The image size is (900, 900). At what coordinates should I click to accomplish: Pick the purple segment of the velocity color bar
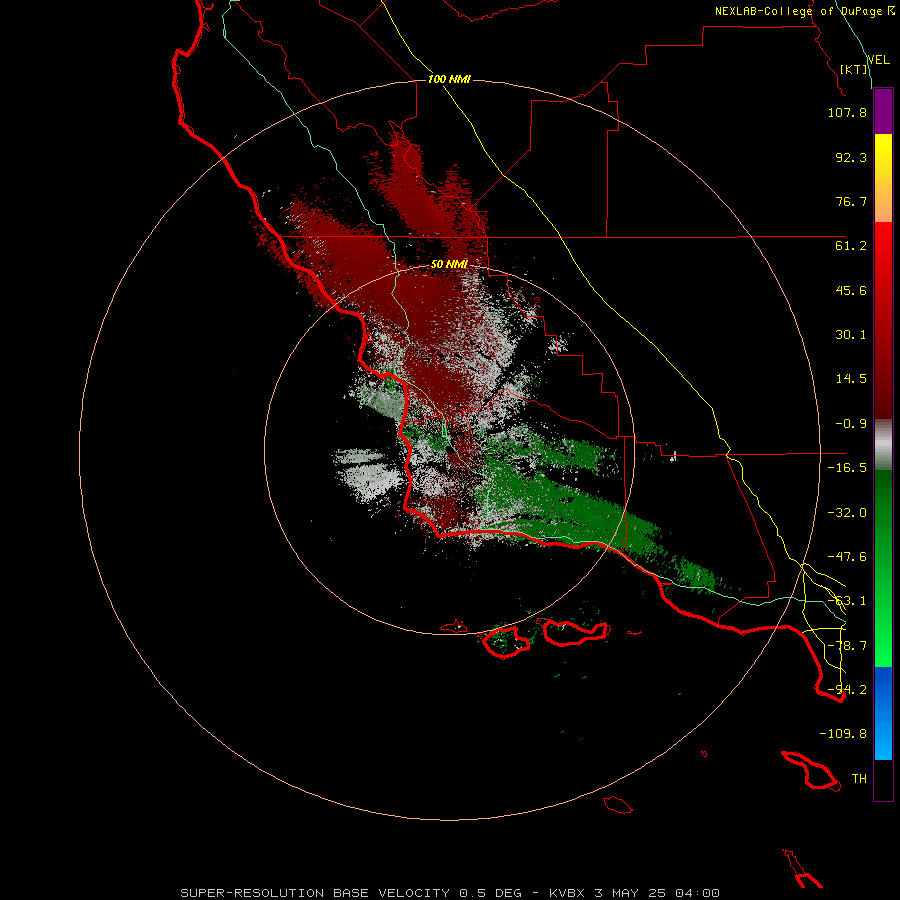pyautogui.click(x=883, y=111)
